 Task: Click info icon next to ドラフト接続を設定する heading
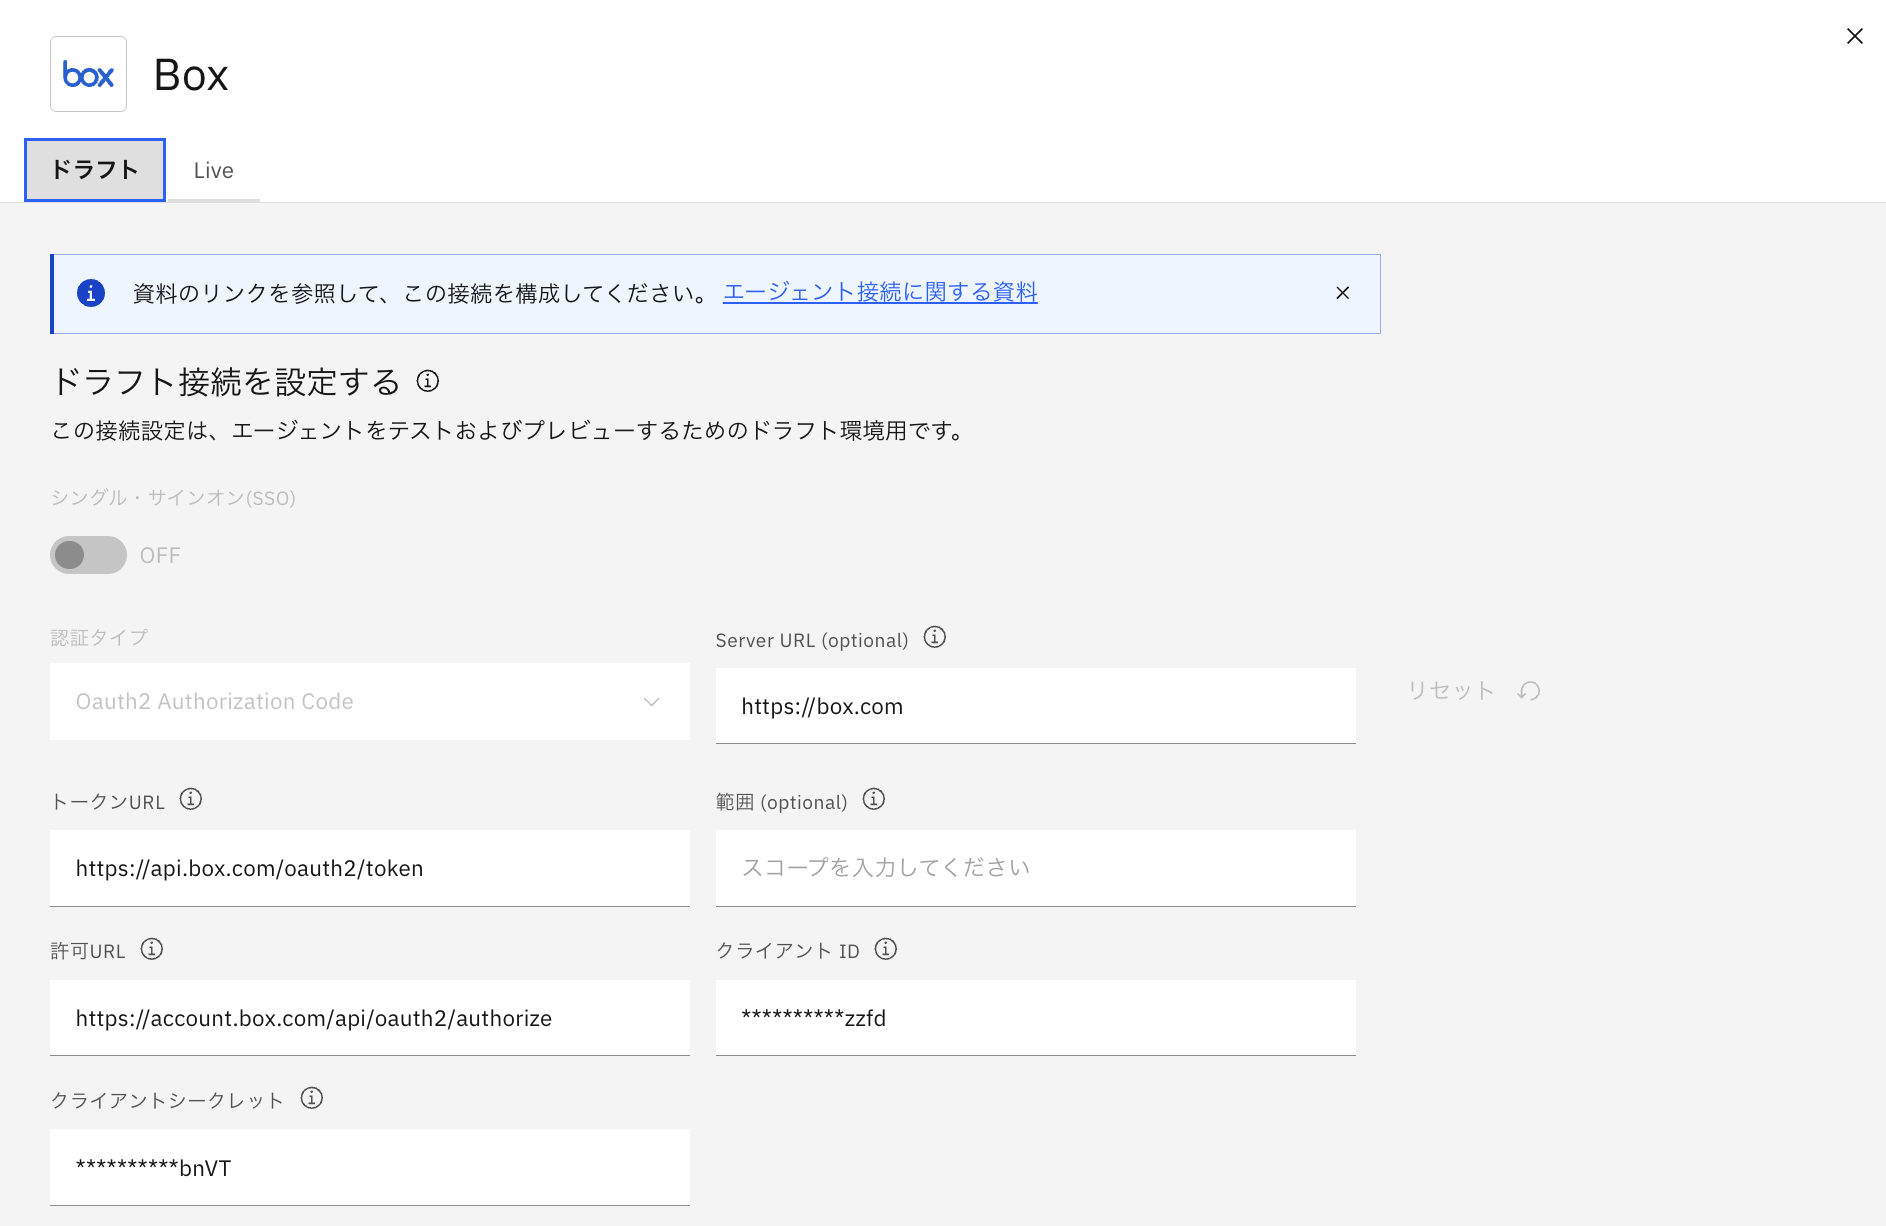(x=428, y=381)
